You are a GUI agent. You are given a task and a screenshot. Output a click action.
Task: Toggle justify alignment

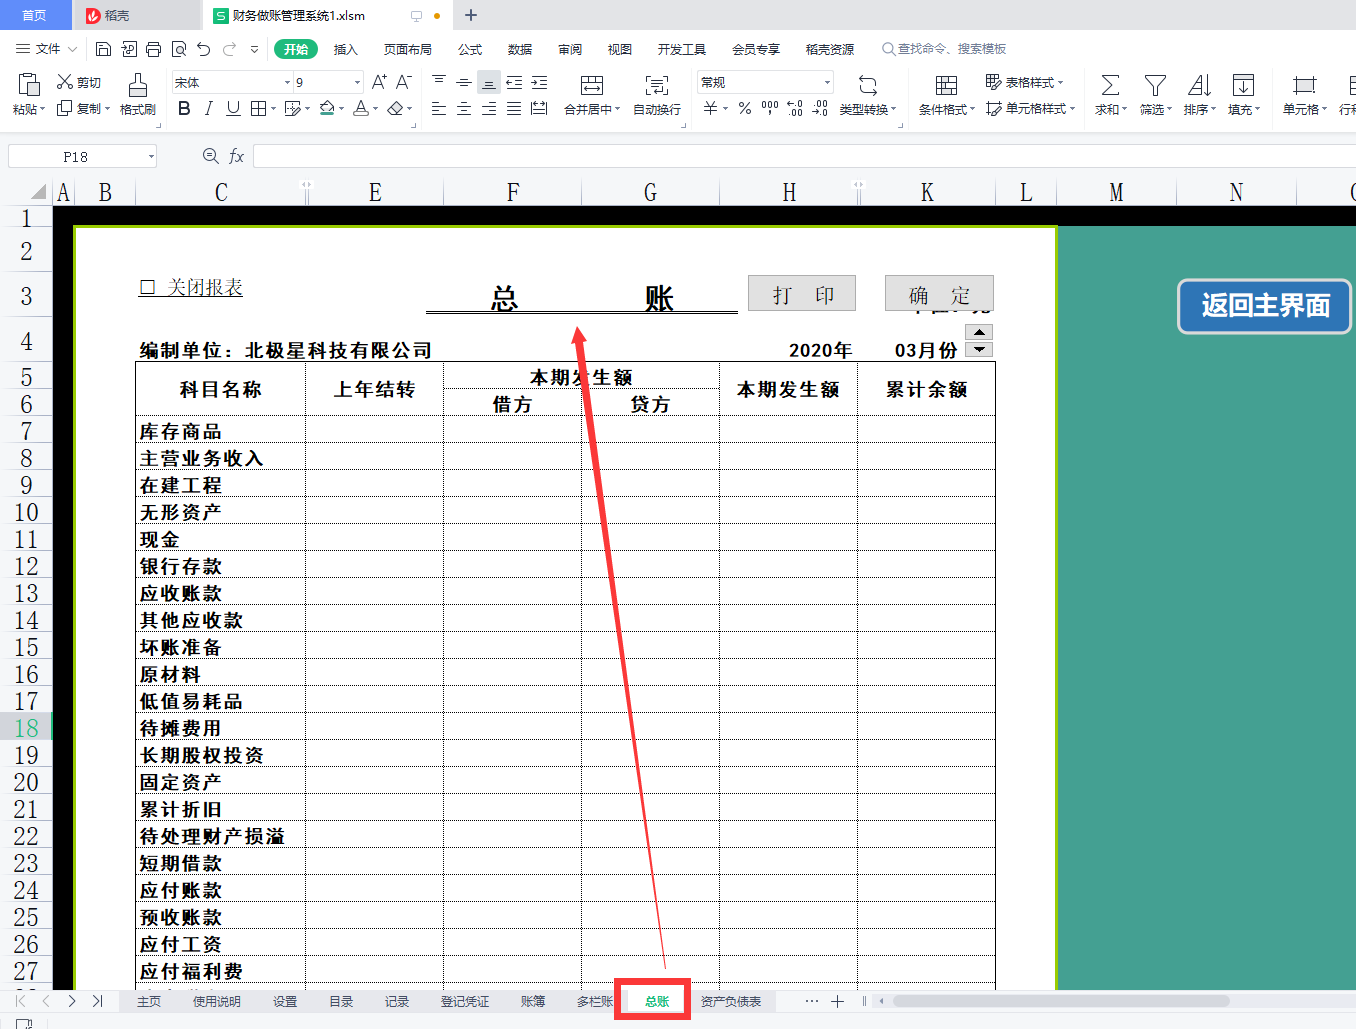[x=514, y=108]
